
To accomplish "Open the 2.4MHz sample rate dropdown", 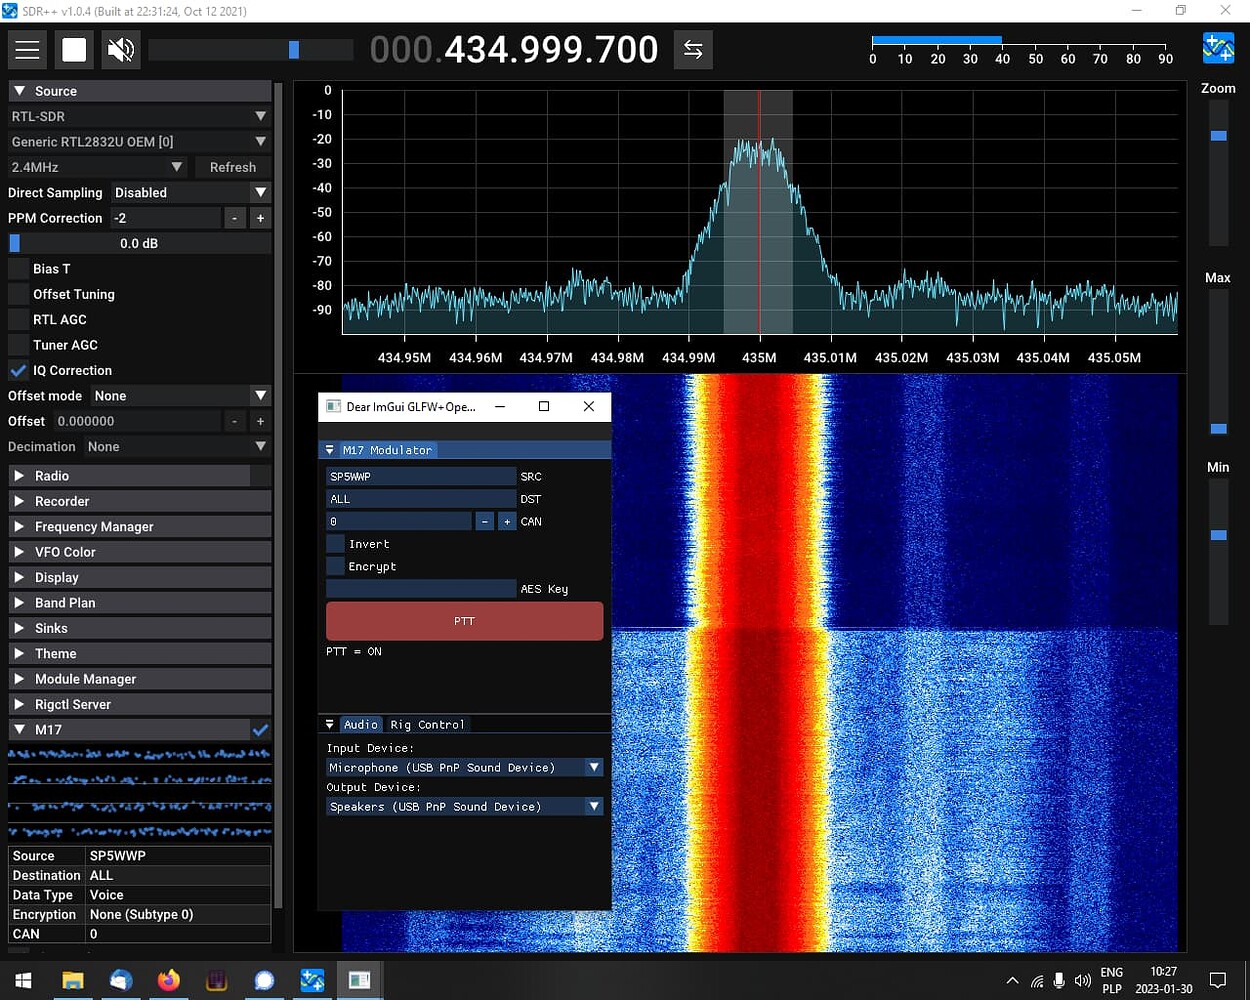I will pyautogui.click(x=95, y=167).
